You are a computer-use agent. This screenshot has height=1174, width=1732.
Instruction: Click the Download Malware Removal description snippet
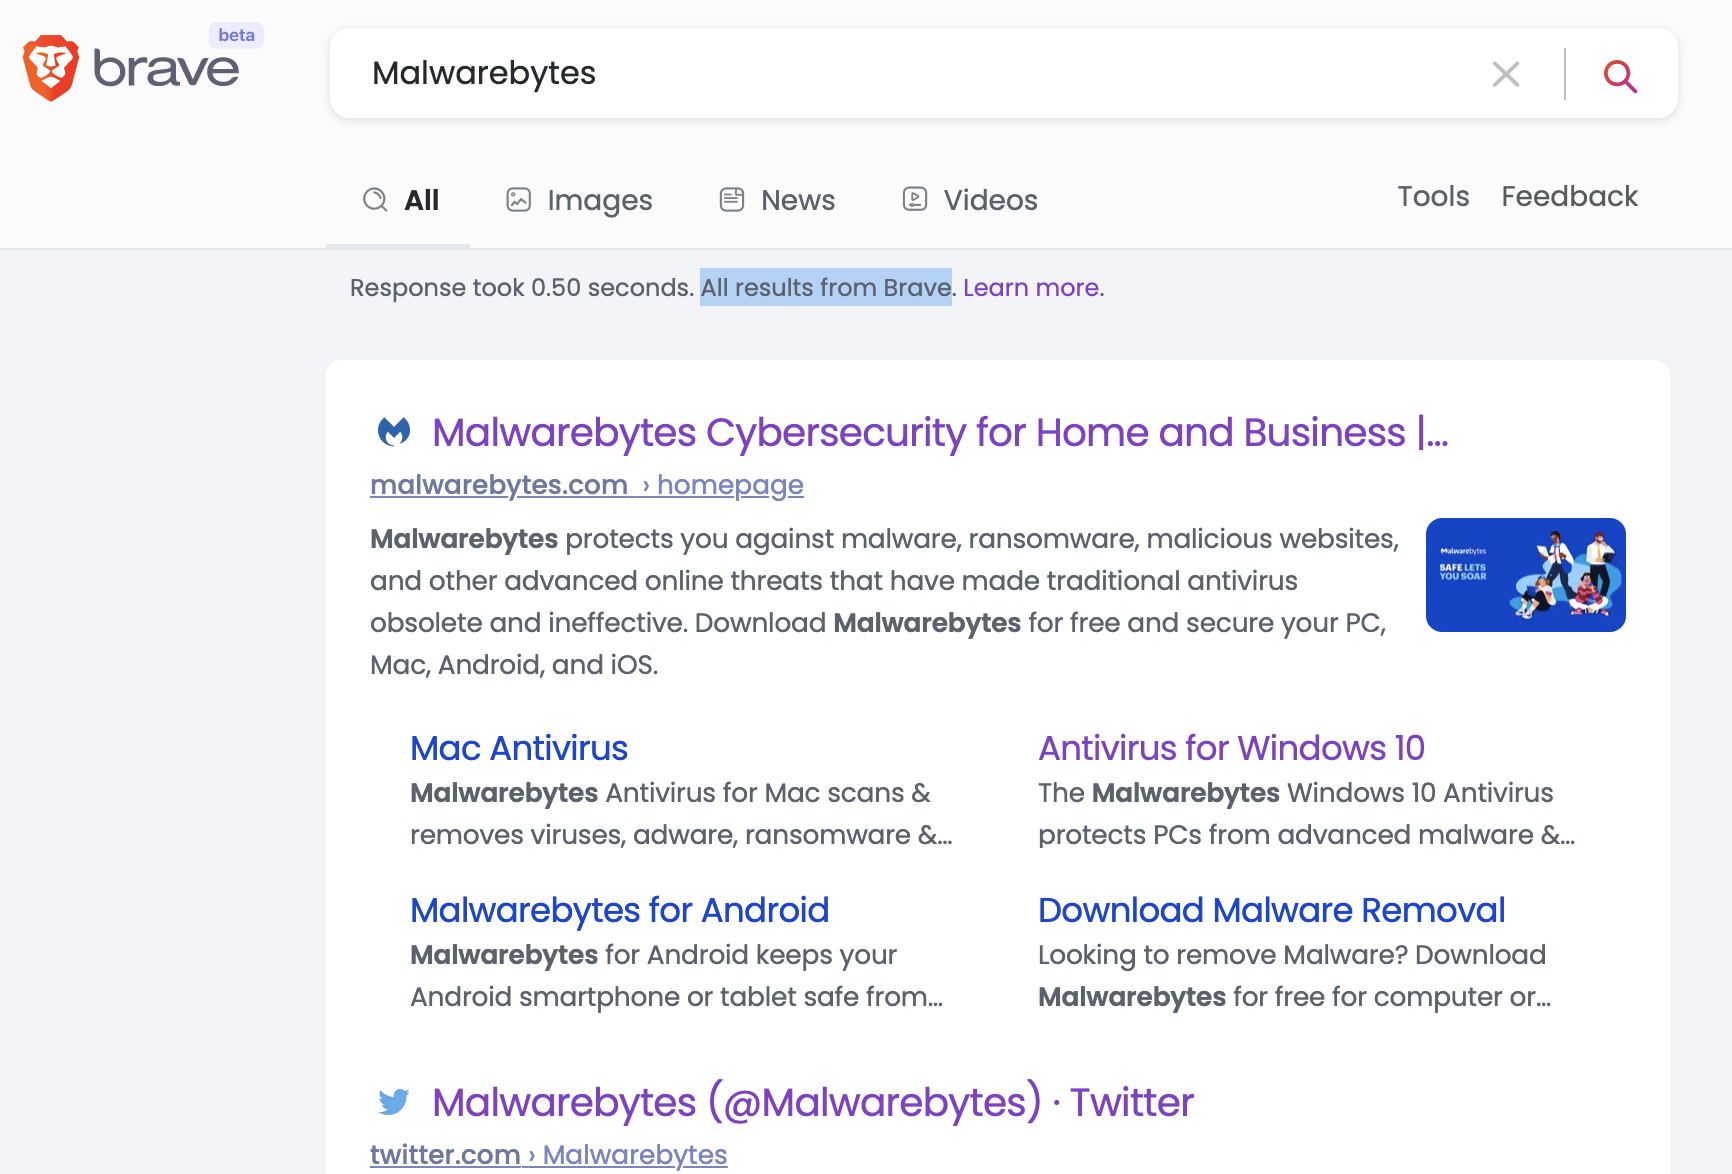click(x=1295, y=976)
